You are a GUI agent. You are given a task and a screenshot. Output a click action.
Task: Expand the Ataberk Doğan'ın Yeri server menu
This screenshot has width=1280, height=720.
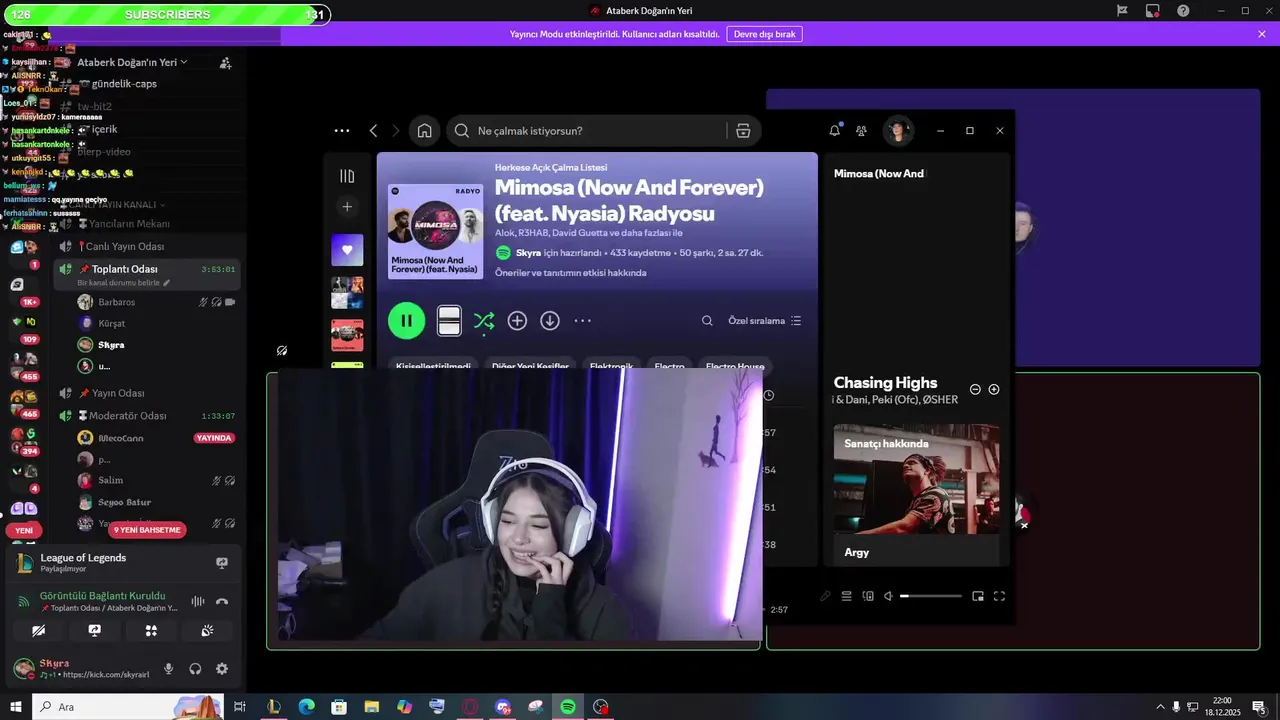click(x=133, y=62)
